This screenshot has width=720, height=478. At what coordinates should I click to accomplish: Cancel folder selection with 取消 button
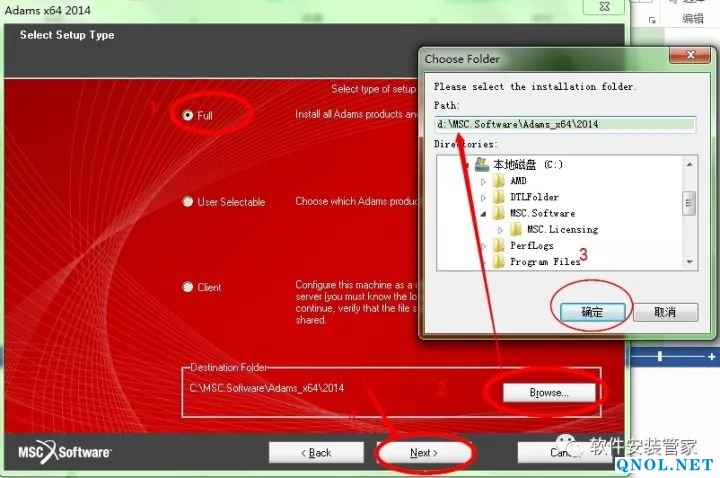(661, 312)
